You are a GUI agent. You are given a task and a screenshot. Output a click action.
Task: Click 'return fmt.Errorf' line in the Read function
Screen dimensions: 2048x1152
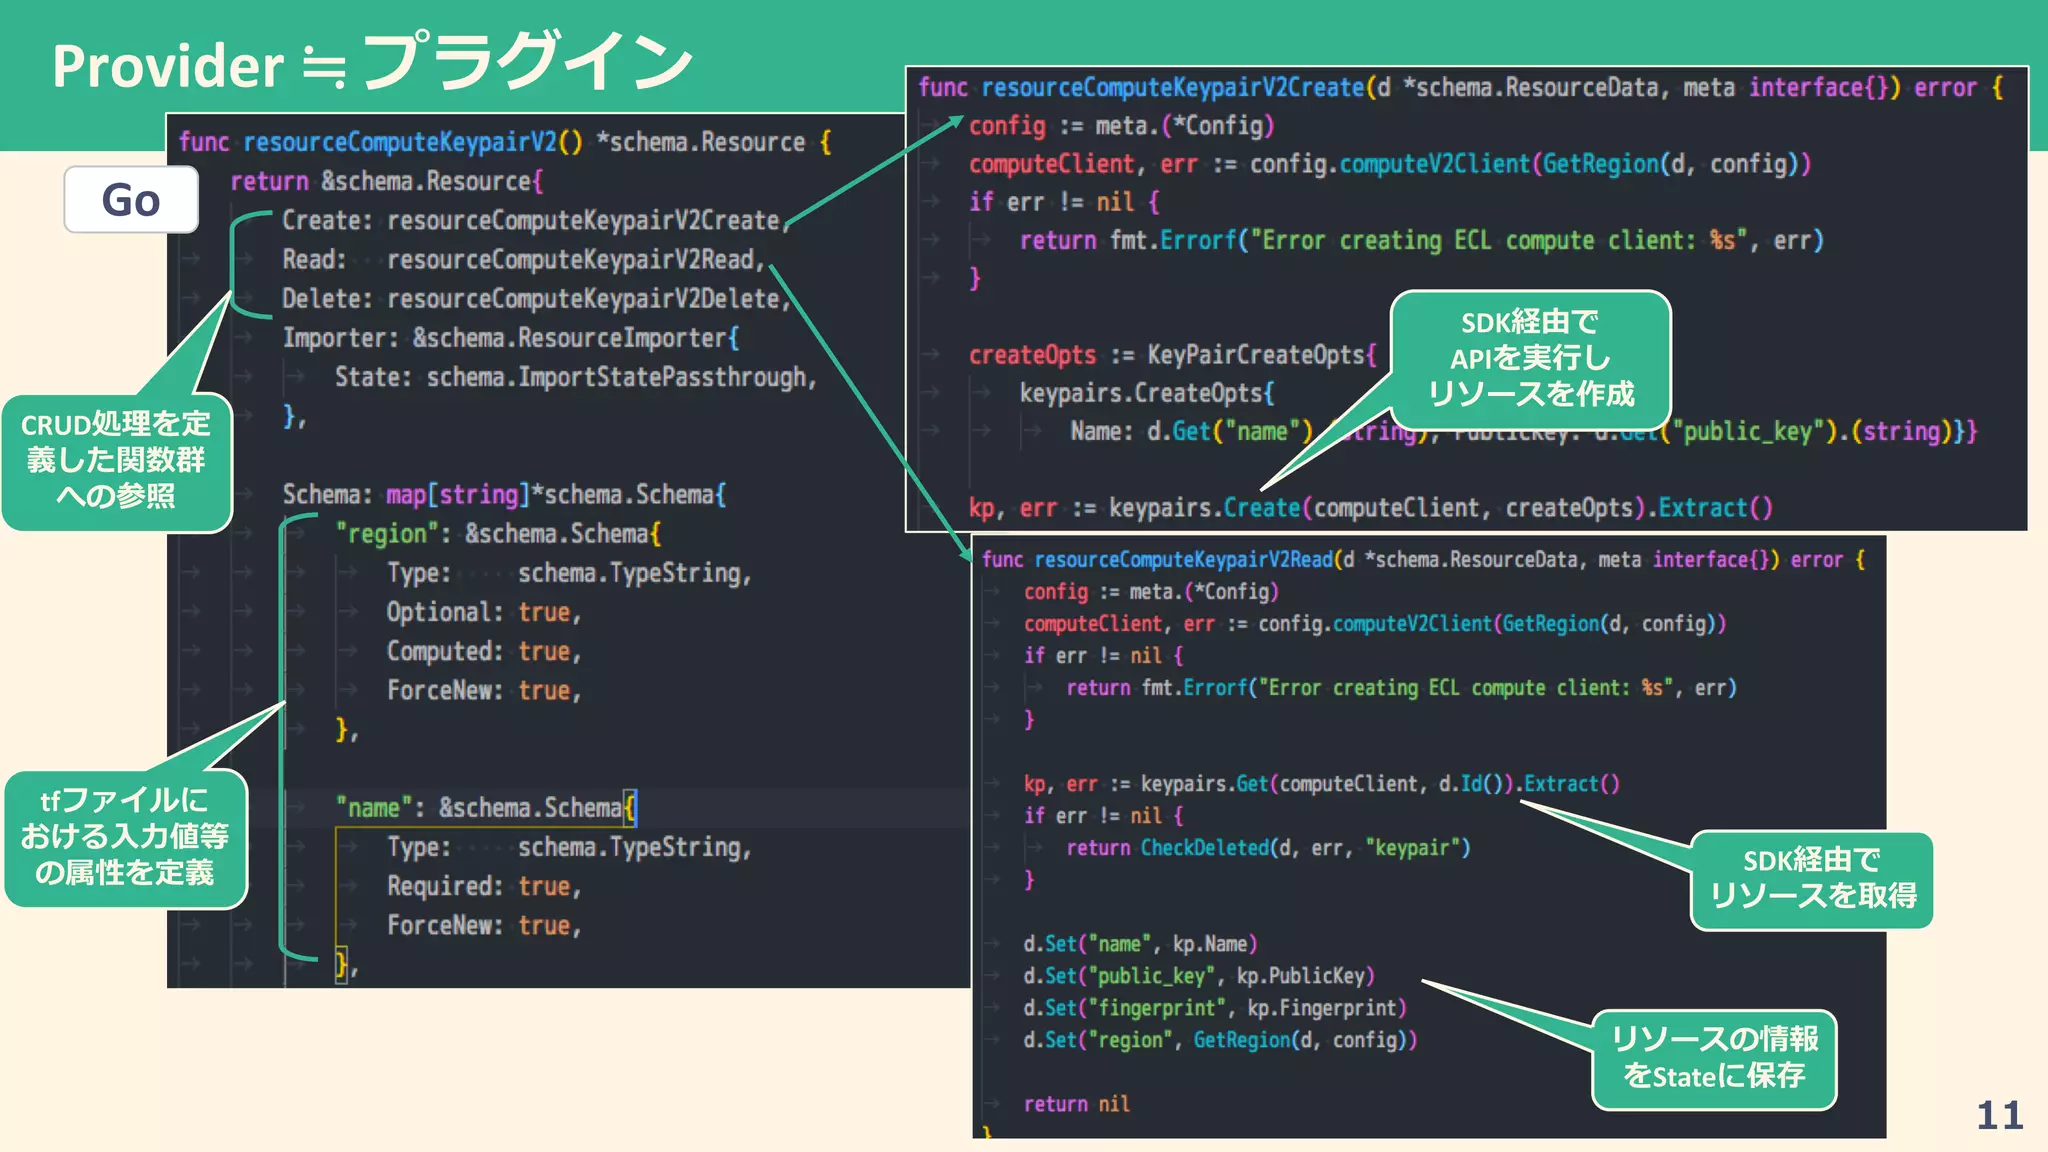[1402, 687]
